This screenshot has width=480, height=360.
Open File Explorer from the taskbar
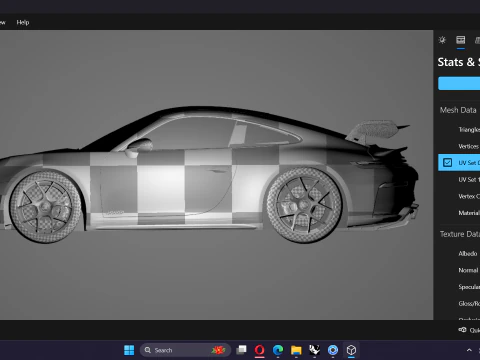coord(296,350)
